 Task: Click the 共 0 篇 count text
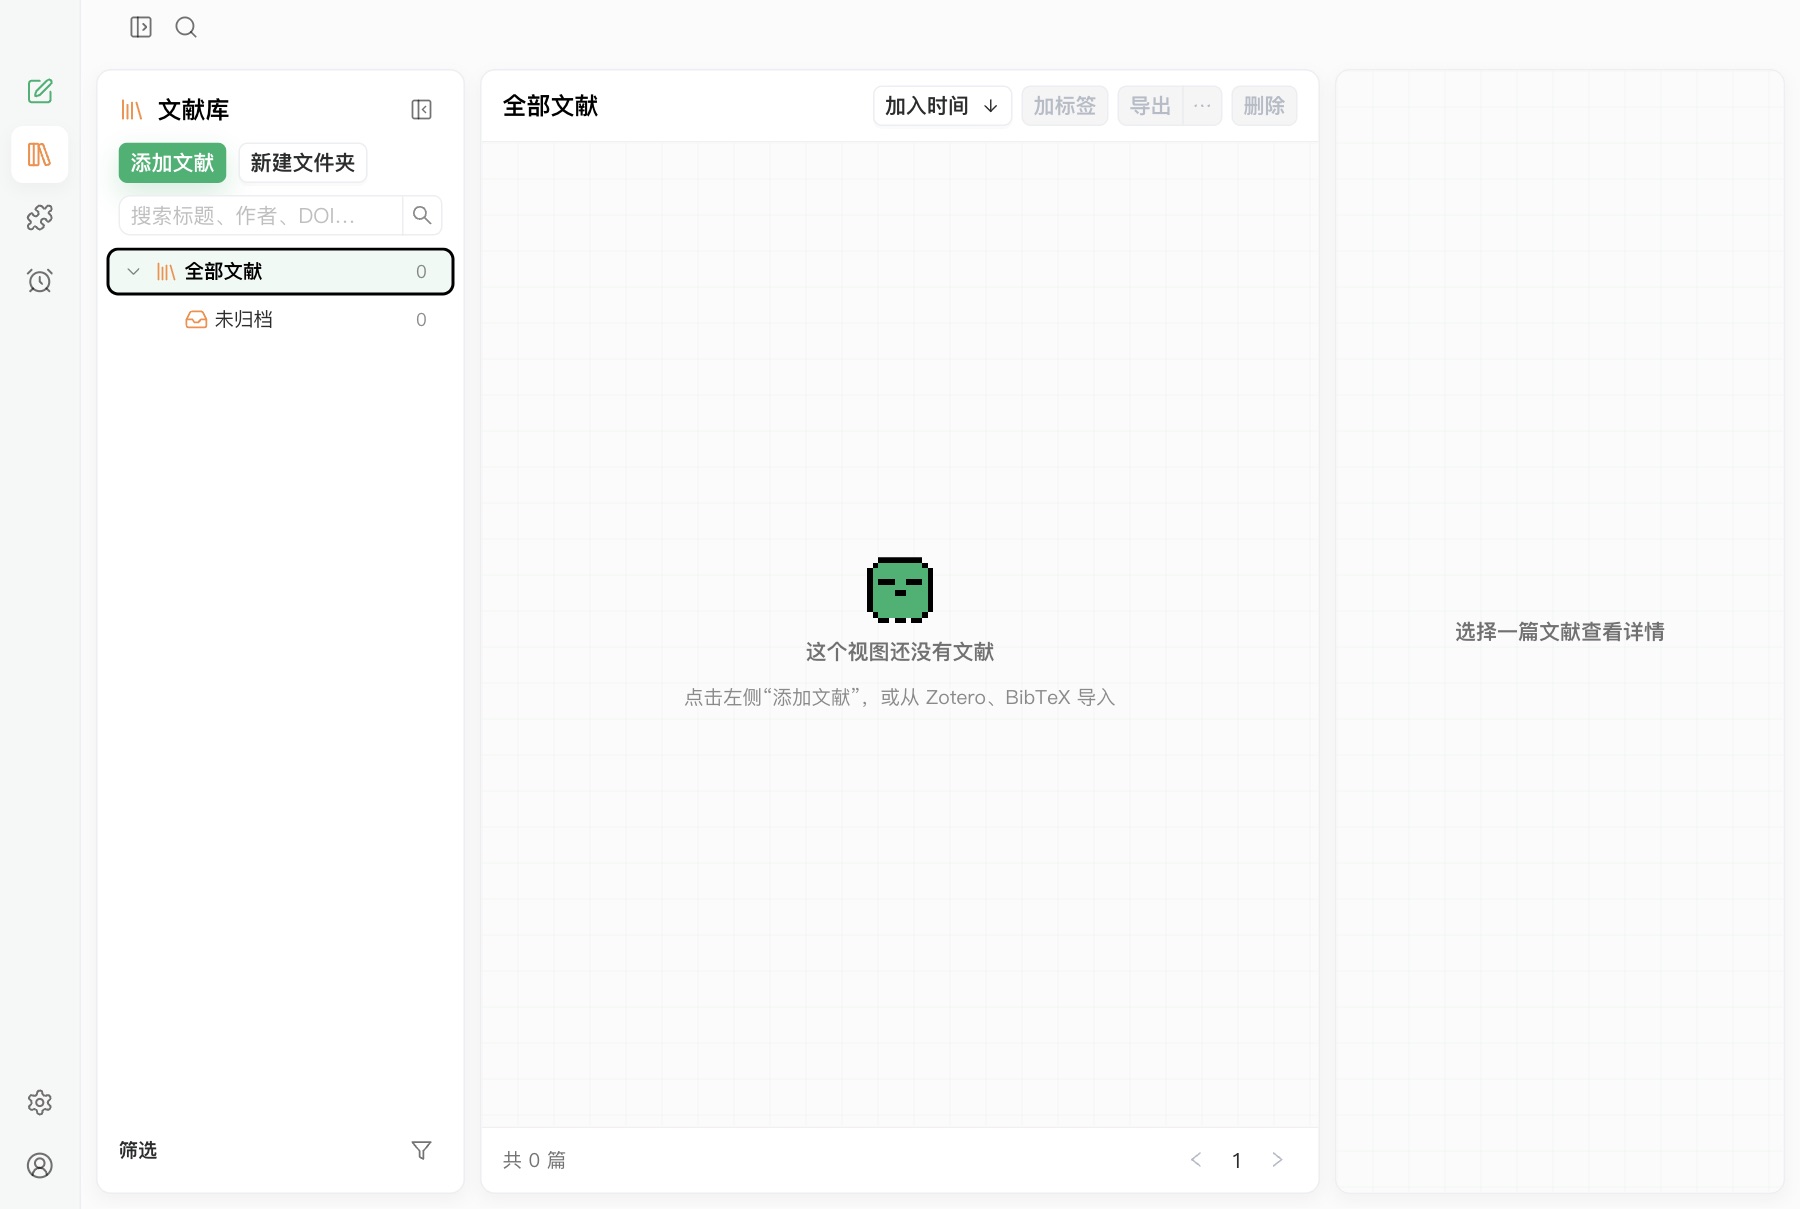tap(534, 1160)
